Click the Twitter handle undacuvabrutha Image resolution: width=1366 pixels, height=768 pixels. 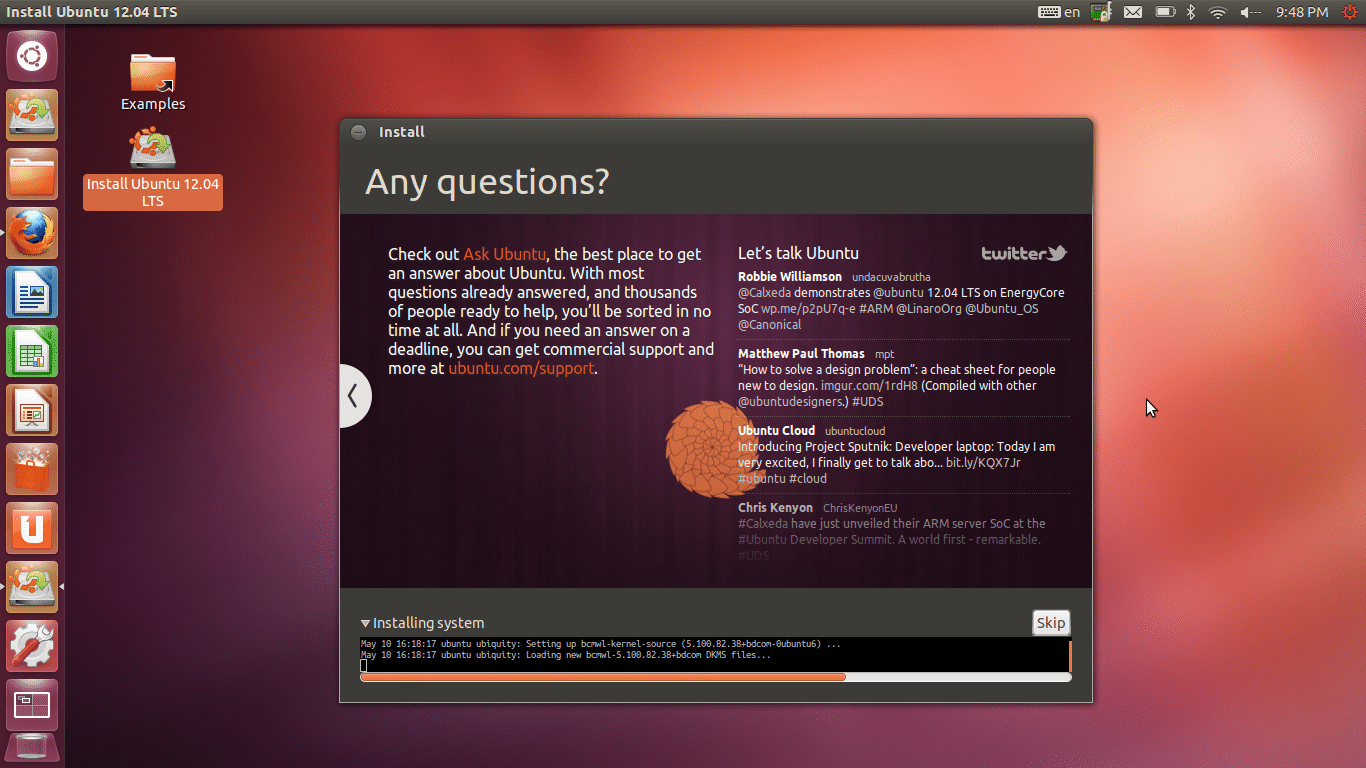pyautogui.click(x=891, y=277)
